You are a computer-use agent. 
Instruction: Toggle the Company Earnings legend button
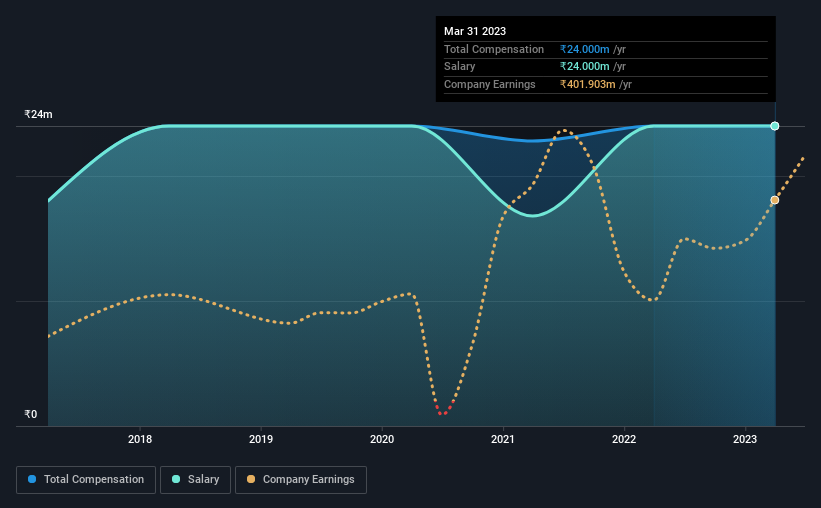click(x=301, y=480)
